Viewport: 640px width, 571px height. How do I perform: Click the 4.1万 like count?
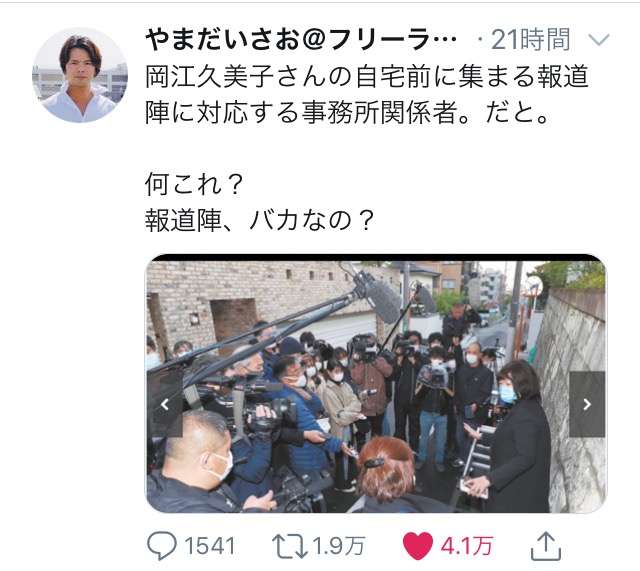pyautogui.click(x=467, y=546)
